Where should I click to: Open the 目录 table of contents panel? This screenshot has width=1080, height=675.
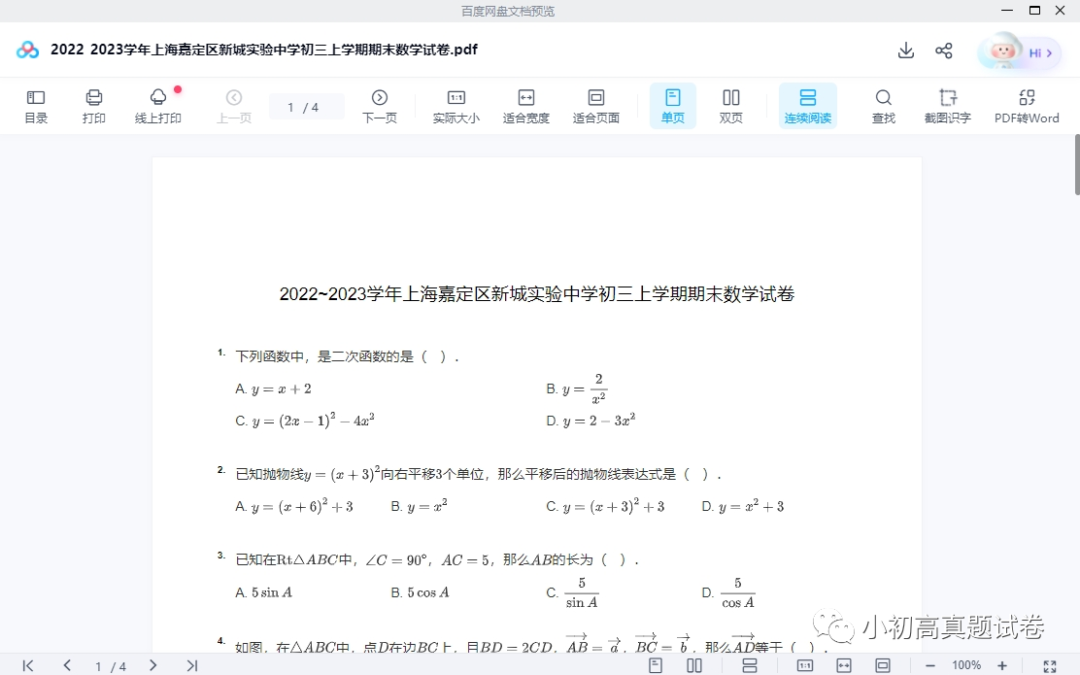point(36,106)
